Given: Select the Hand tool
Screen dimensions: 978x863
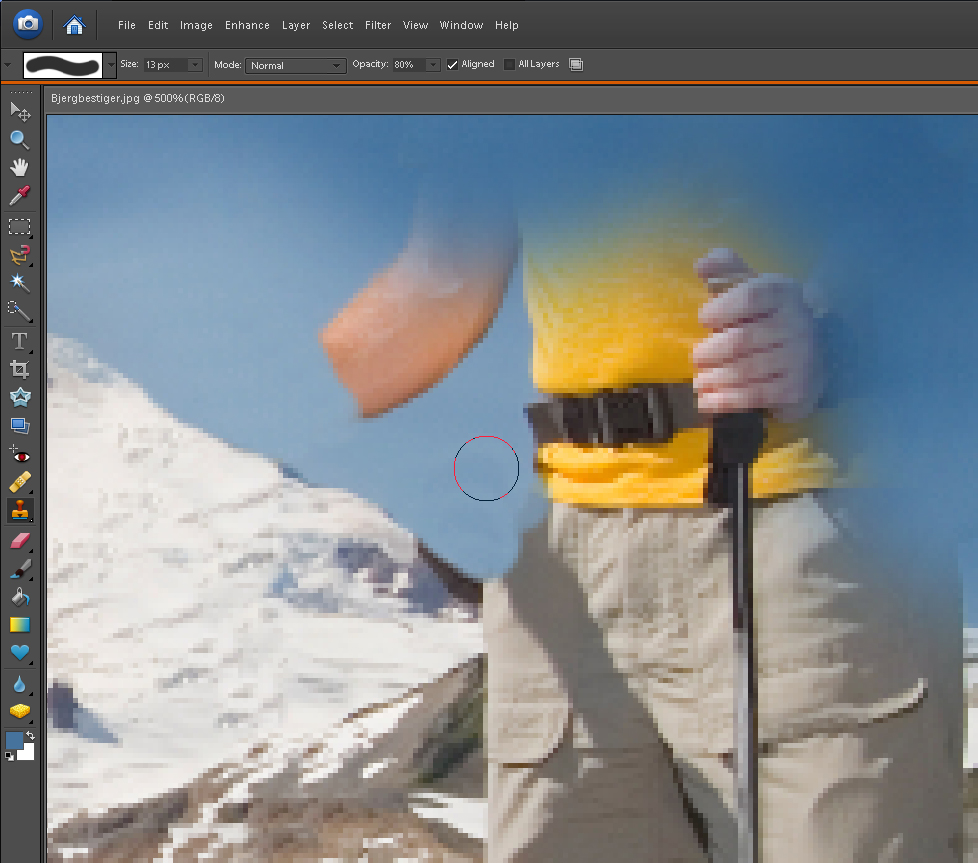Looking at the screenshot, I should [x=19, y=168].
